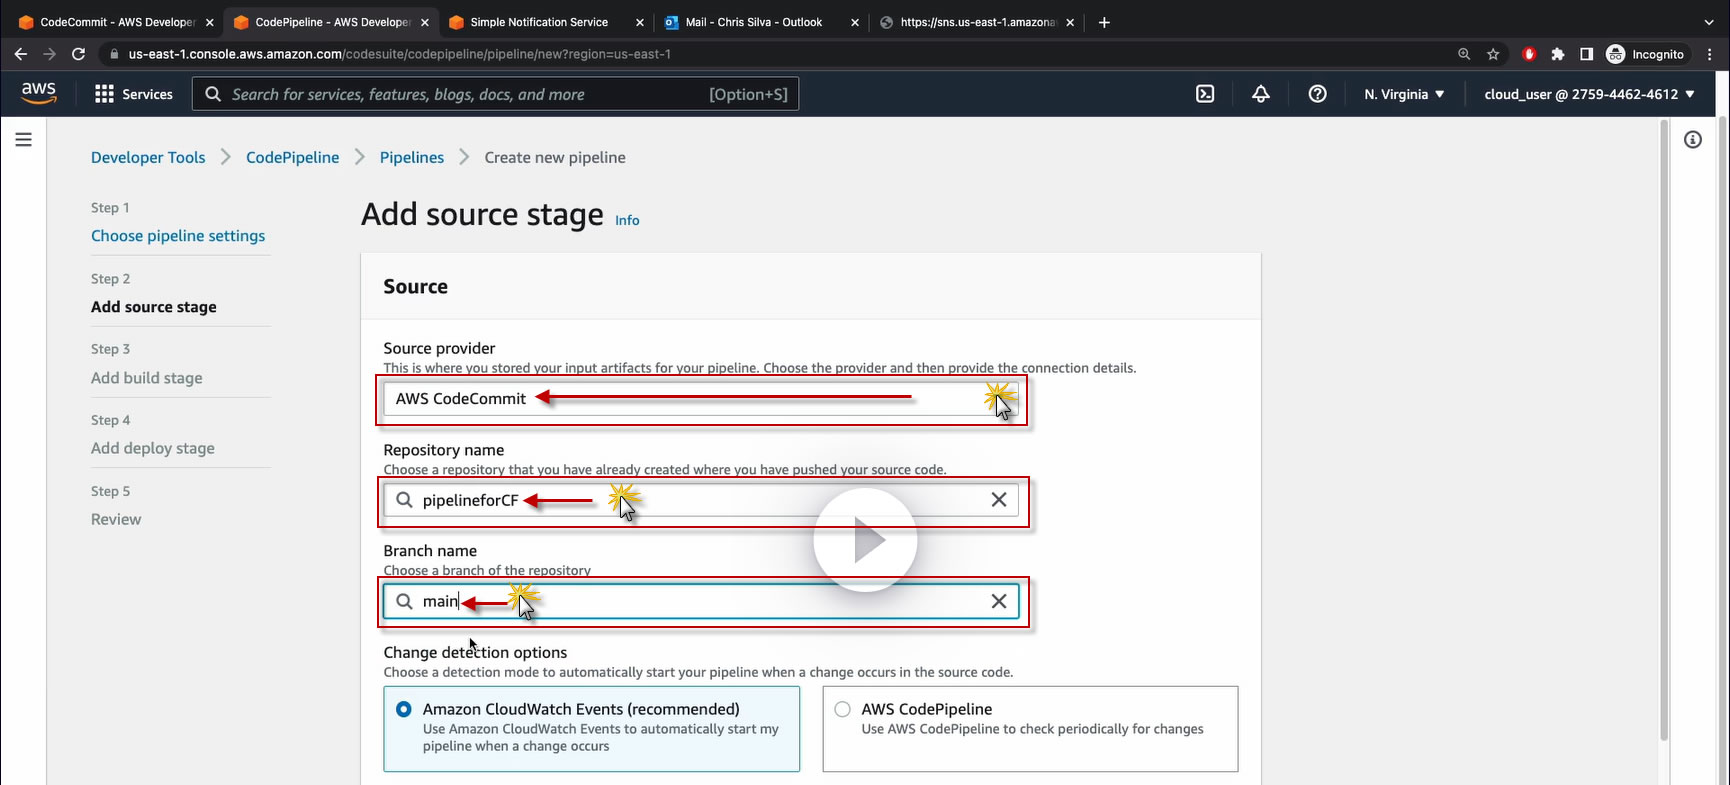Viewport: 1730px width, 785px height.
Task: Bookmark this page with the star icon
Action: coord(1493,54)
